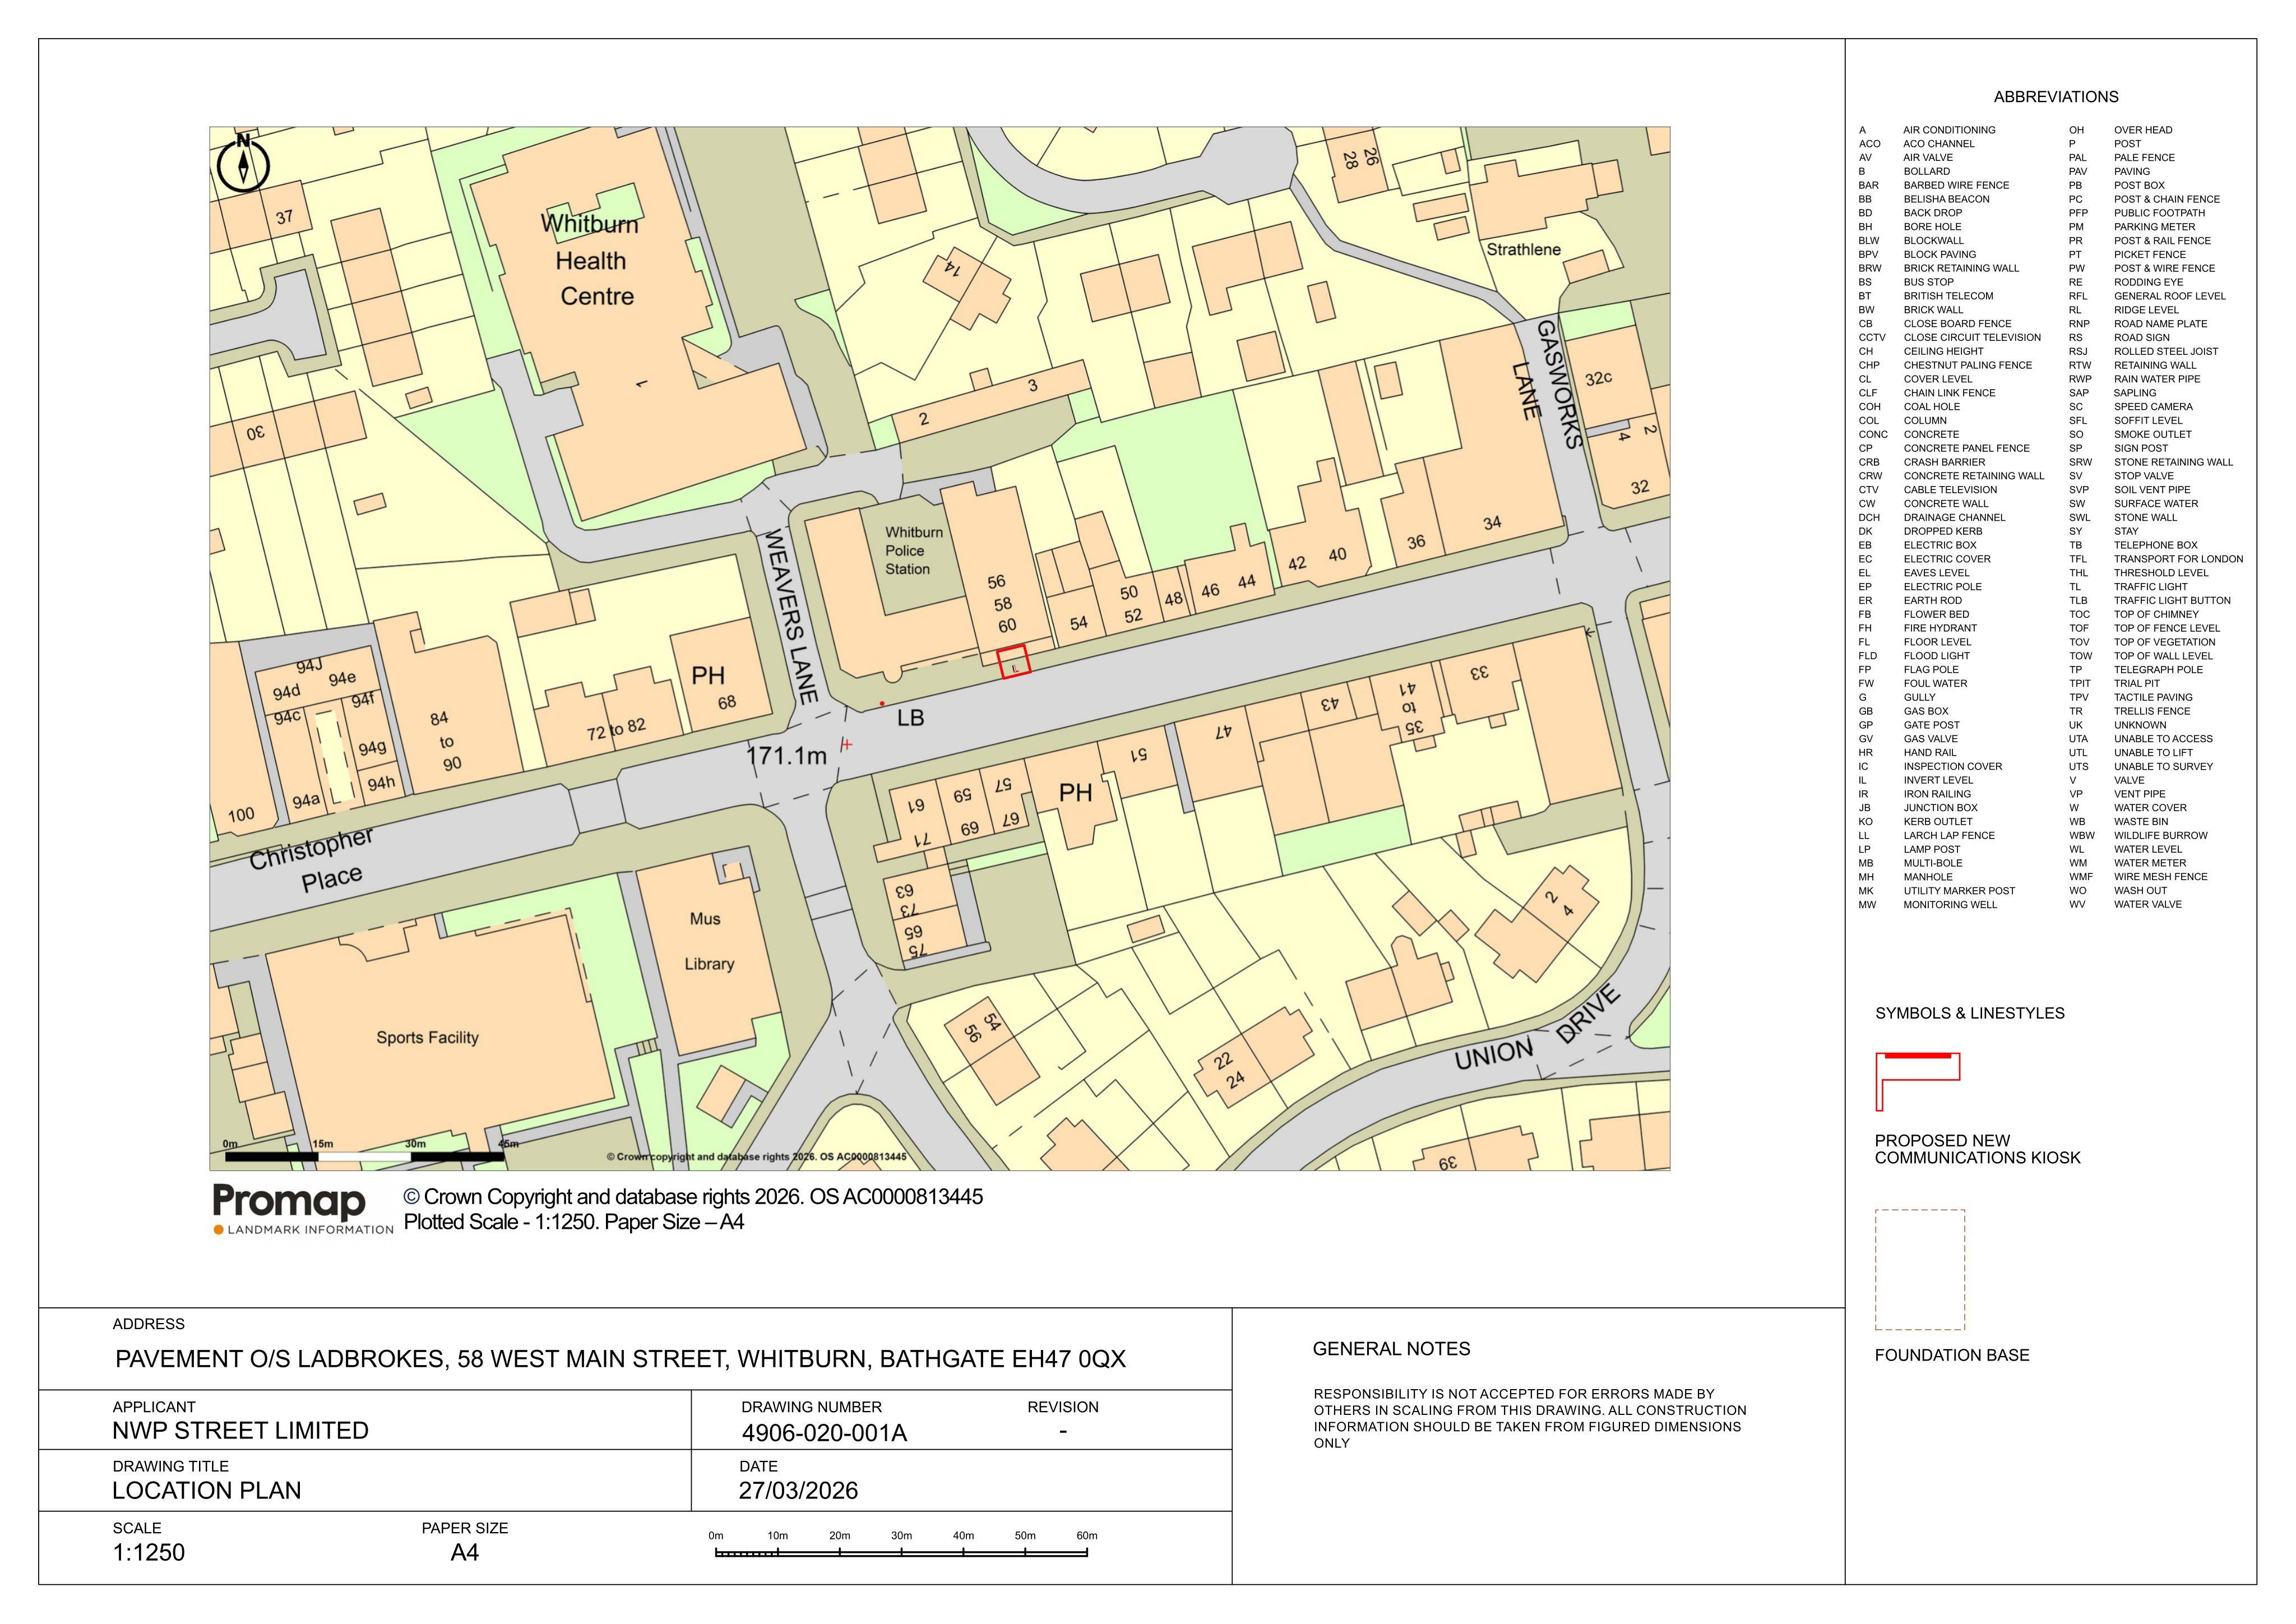2296x1624 pixels.
Task: Click abbreviation "TRANSPORT FOR LONDON"
Action: point(2178,559)
